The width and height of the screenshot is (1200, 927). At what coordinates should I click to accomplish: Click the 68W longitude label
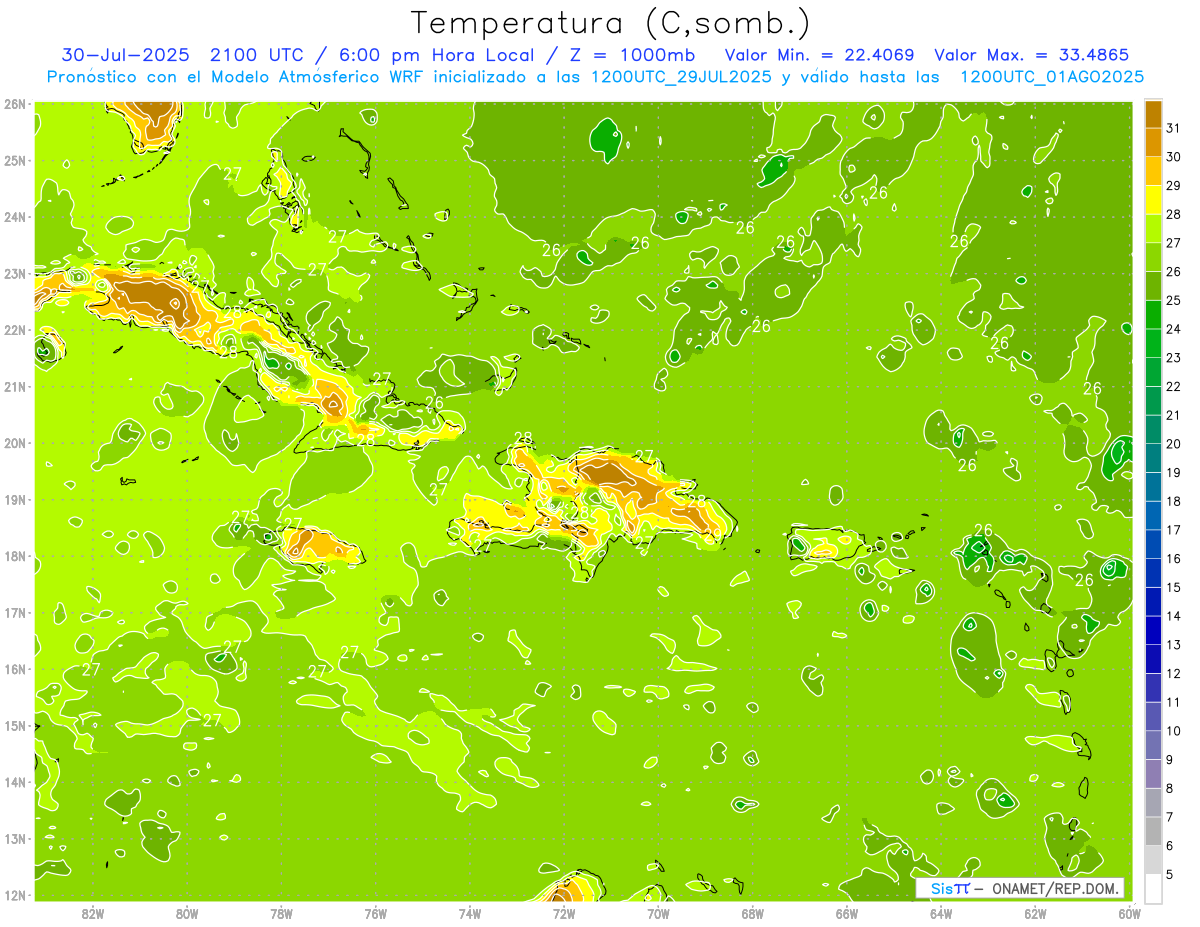[753, 913]
